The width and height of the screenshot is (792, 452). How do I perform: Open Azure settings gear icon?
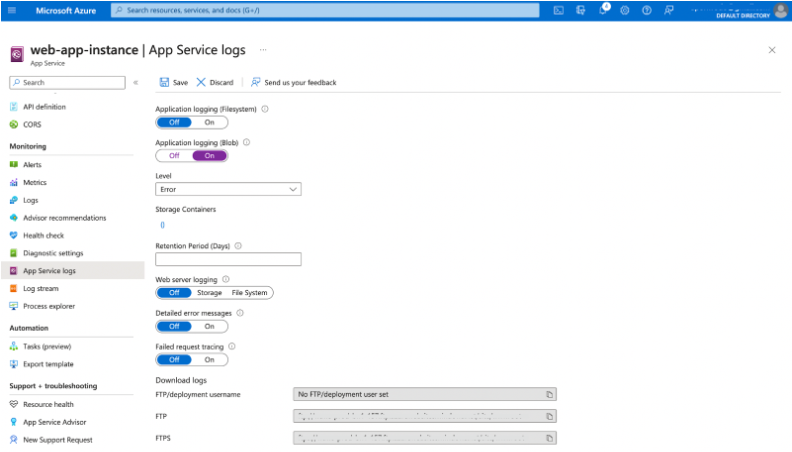625,10
